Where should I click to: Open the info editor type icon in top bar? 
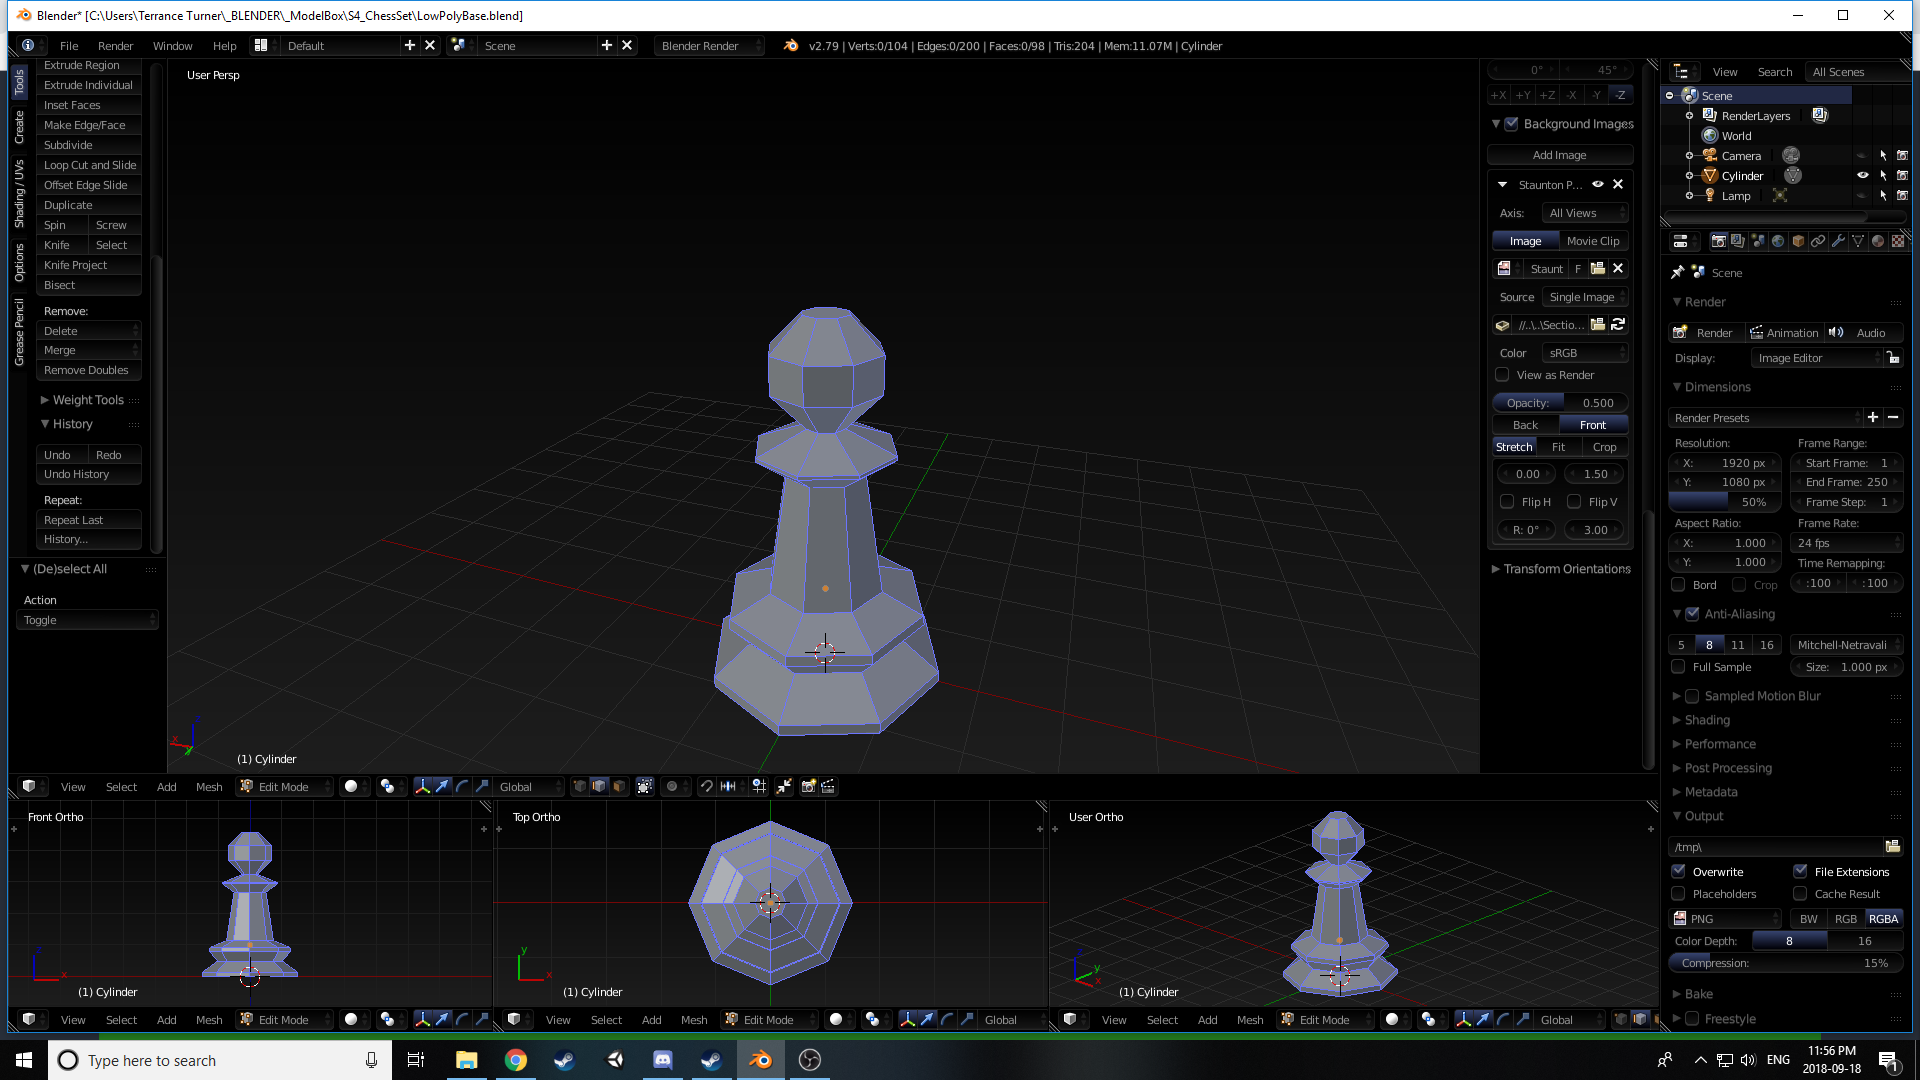(28, 46)
